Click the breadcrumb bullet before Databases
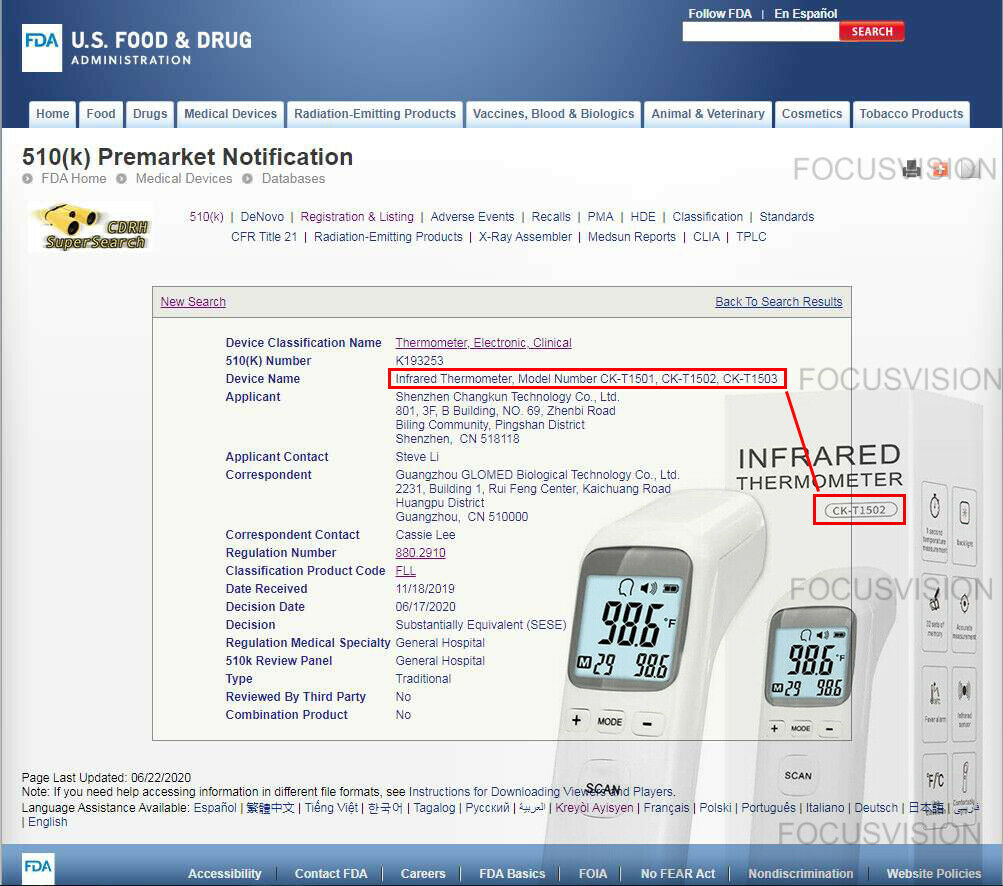Image resolution: width=1003 pixels, height=886 pixels. pyautogui.click(x=248, y=179)
